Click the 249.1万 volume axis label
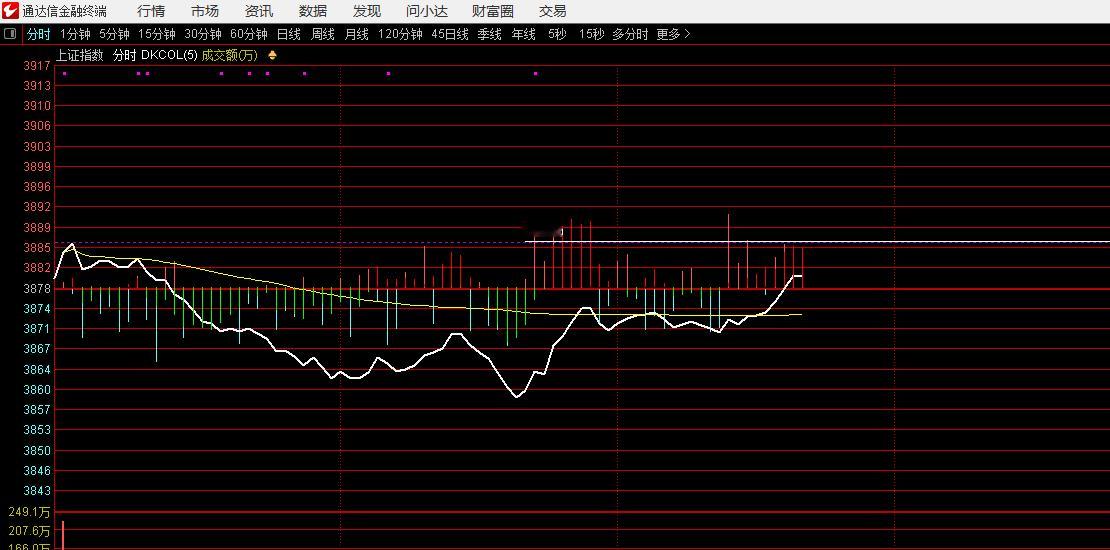The height and width of the screenshot is (550, 1110). coord(29,511)
